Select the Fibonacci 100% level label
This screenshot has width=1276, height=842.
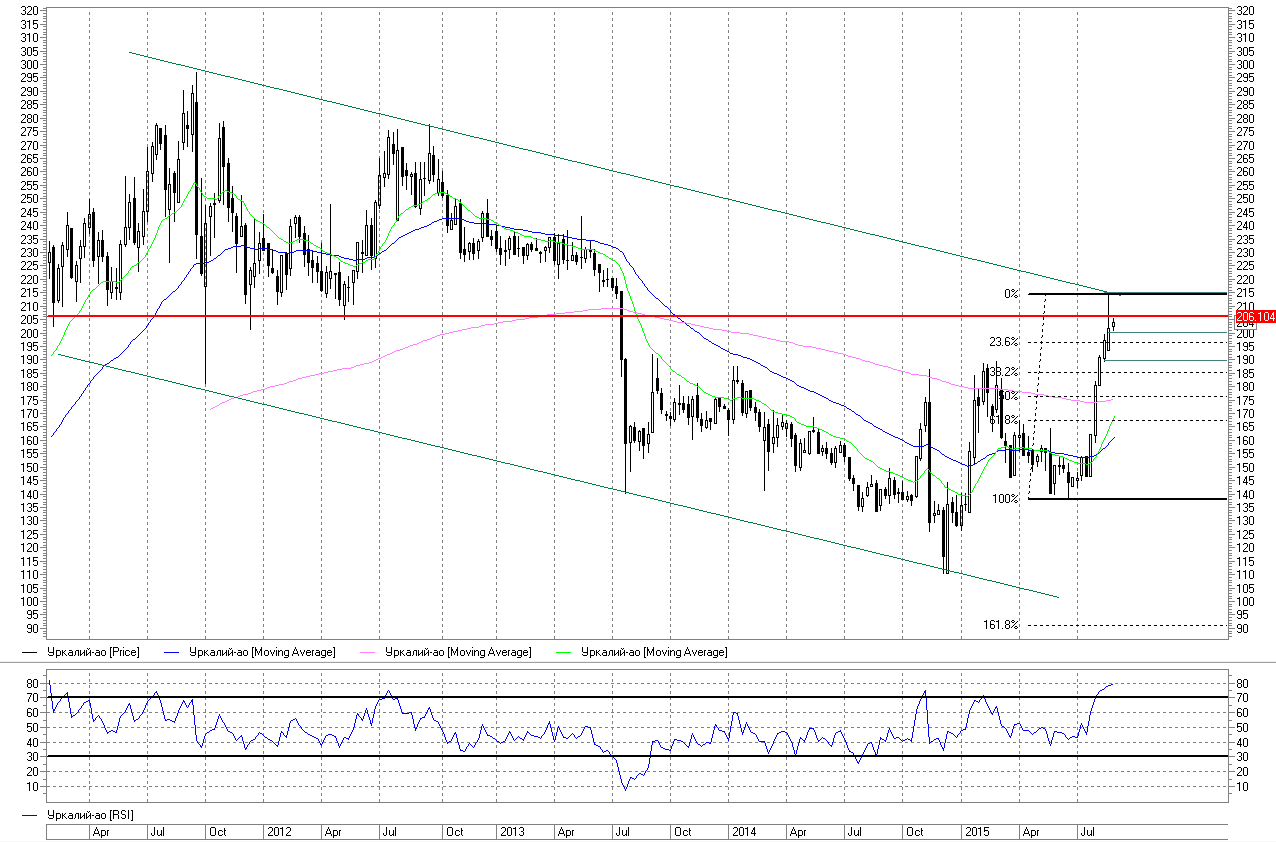1005,499
